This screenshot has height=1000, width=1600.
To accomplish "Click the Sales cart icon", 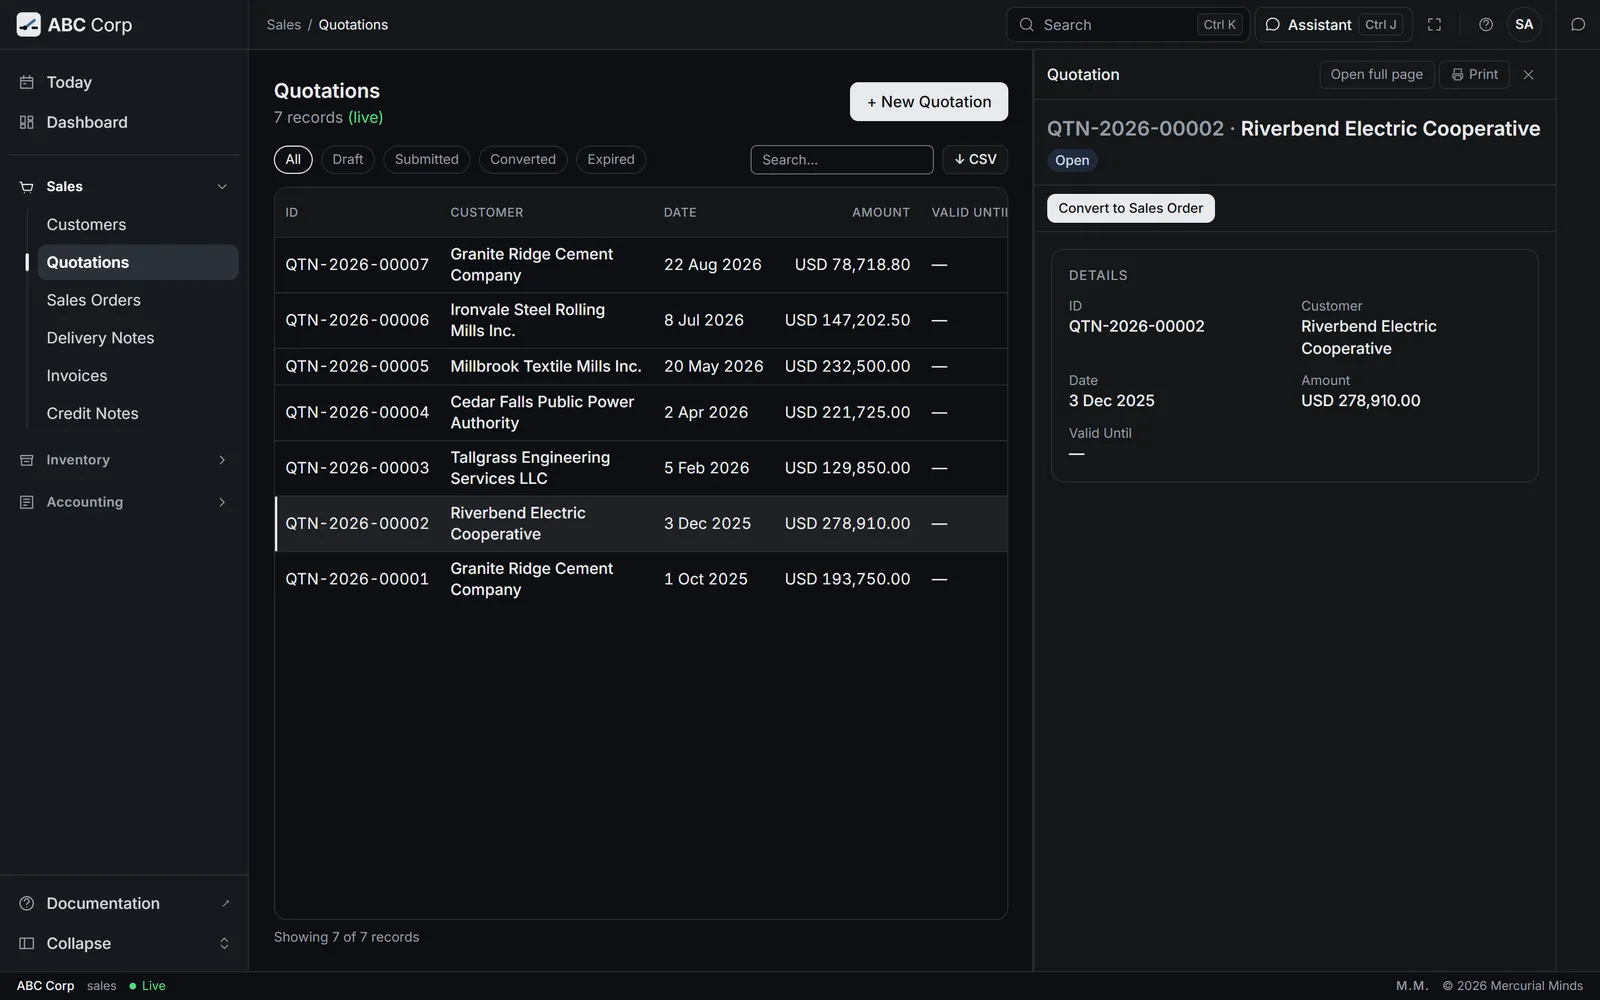I will click(x=27, y=187).
